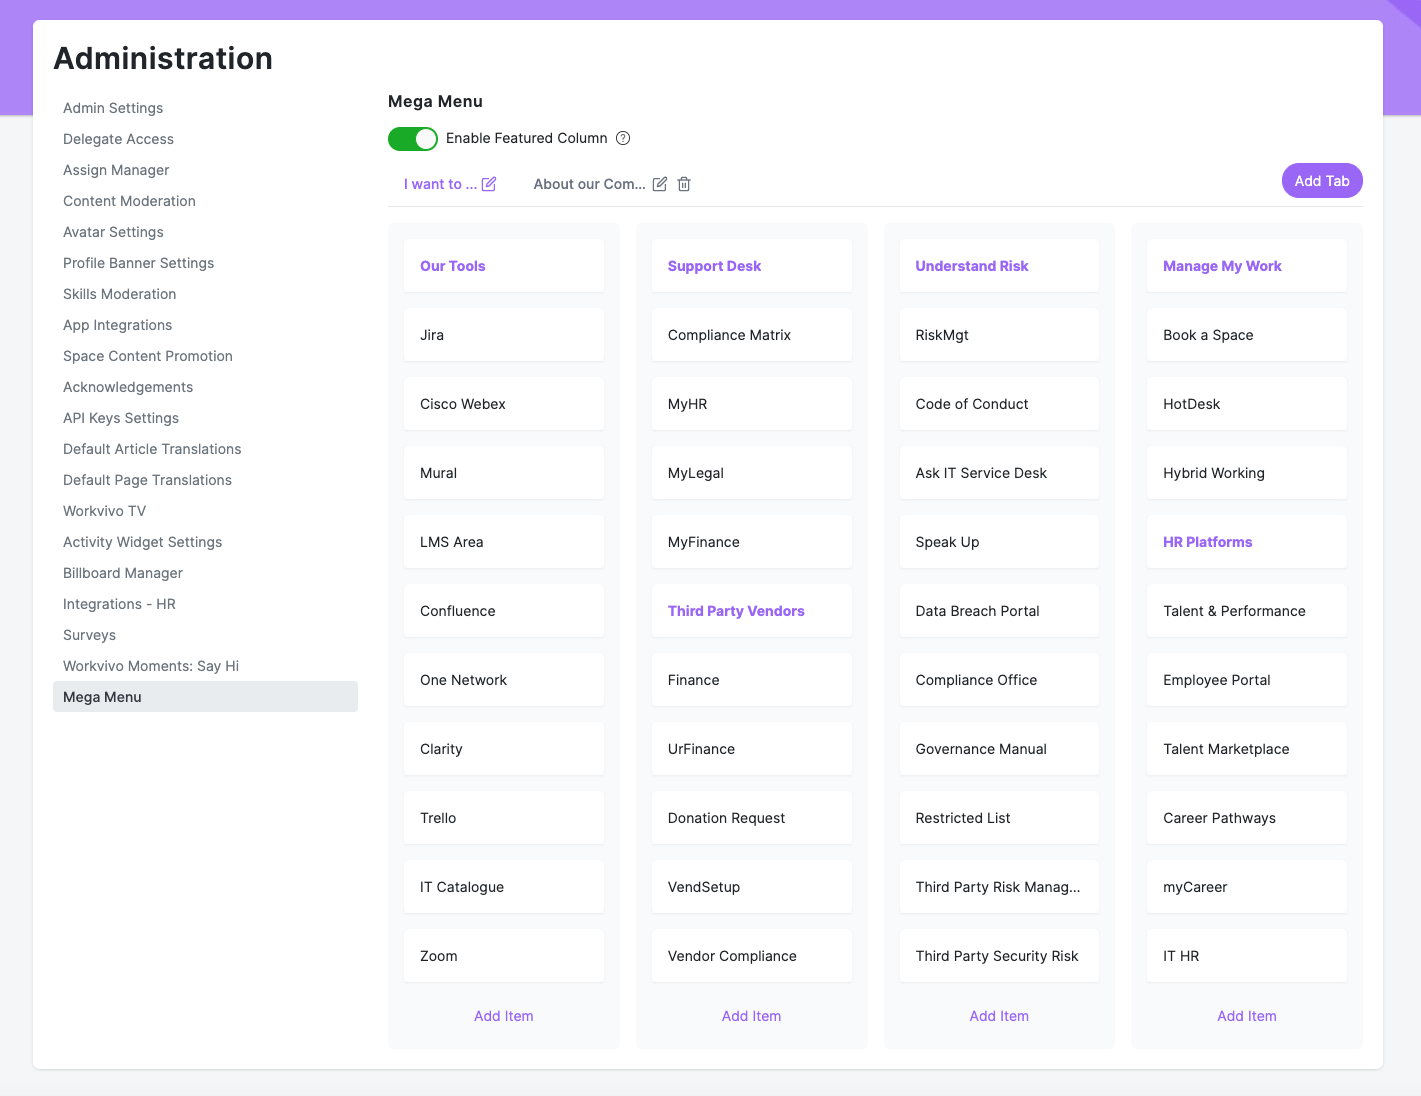Click the HR Platforms category header
Image resolution: width=1421 pixels, height=1096 pixels.
(1207, 541)
